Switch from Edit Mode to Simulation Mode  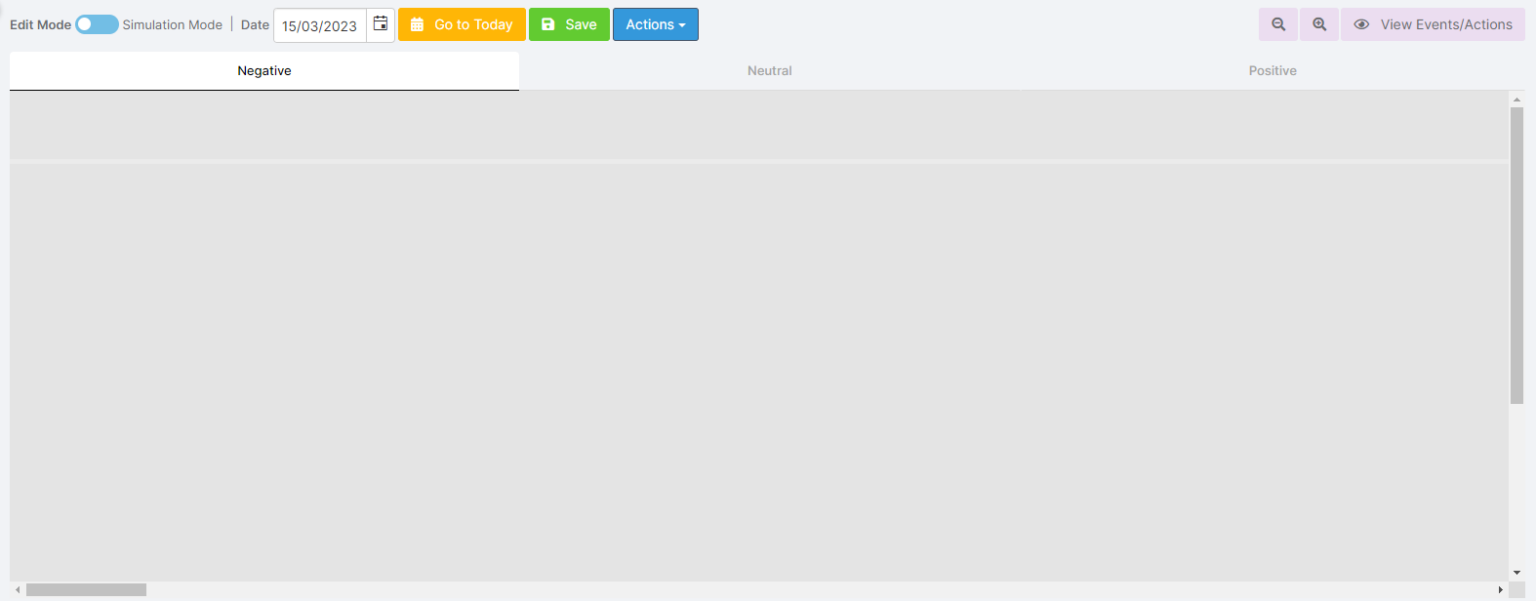pyautogui.click(x=97, y=23)
